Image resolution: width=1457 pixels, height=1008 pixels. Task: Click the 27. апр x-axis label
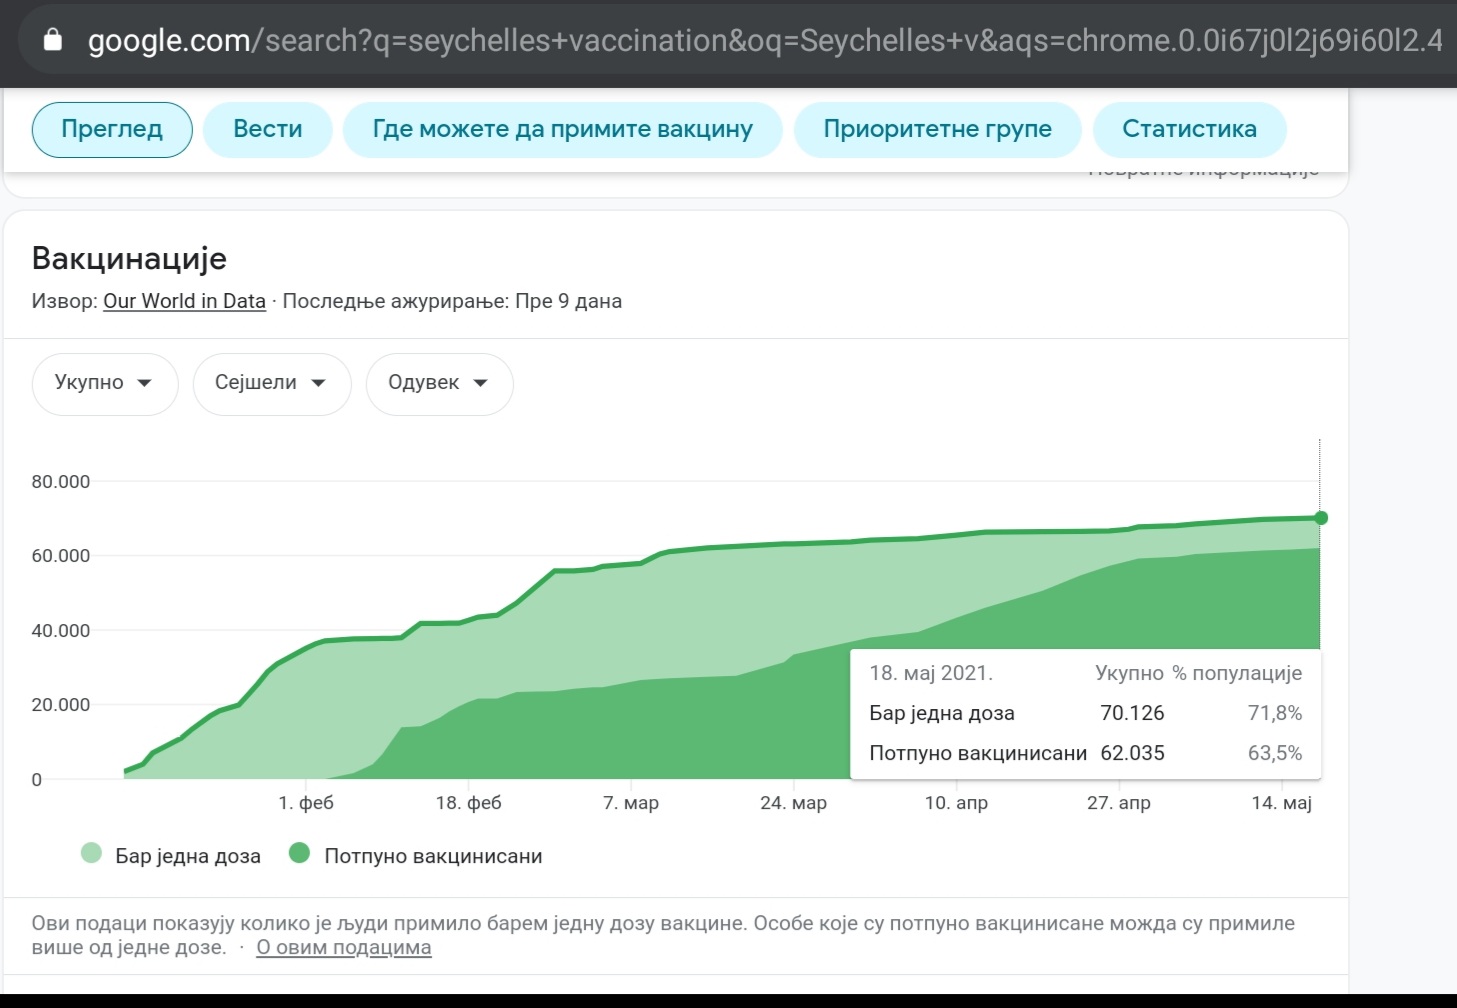(x=1119, y=803)
